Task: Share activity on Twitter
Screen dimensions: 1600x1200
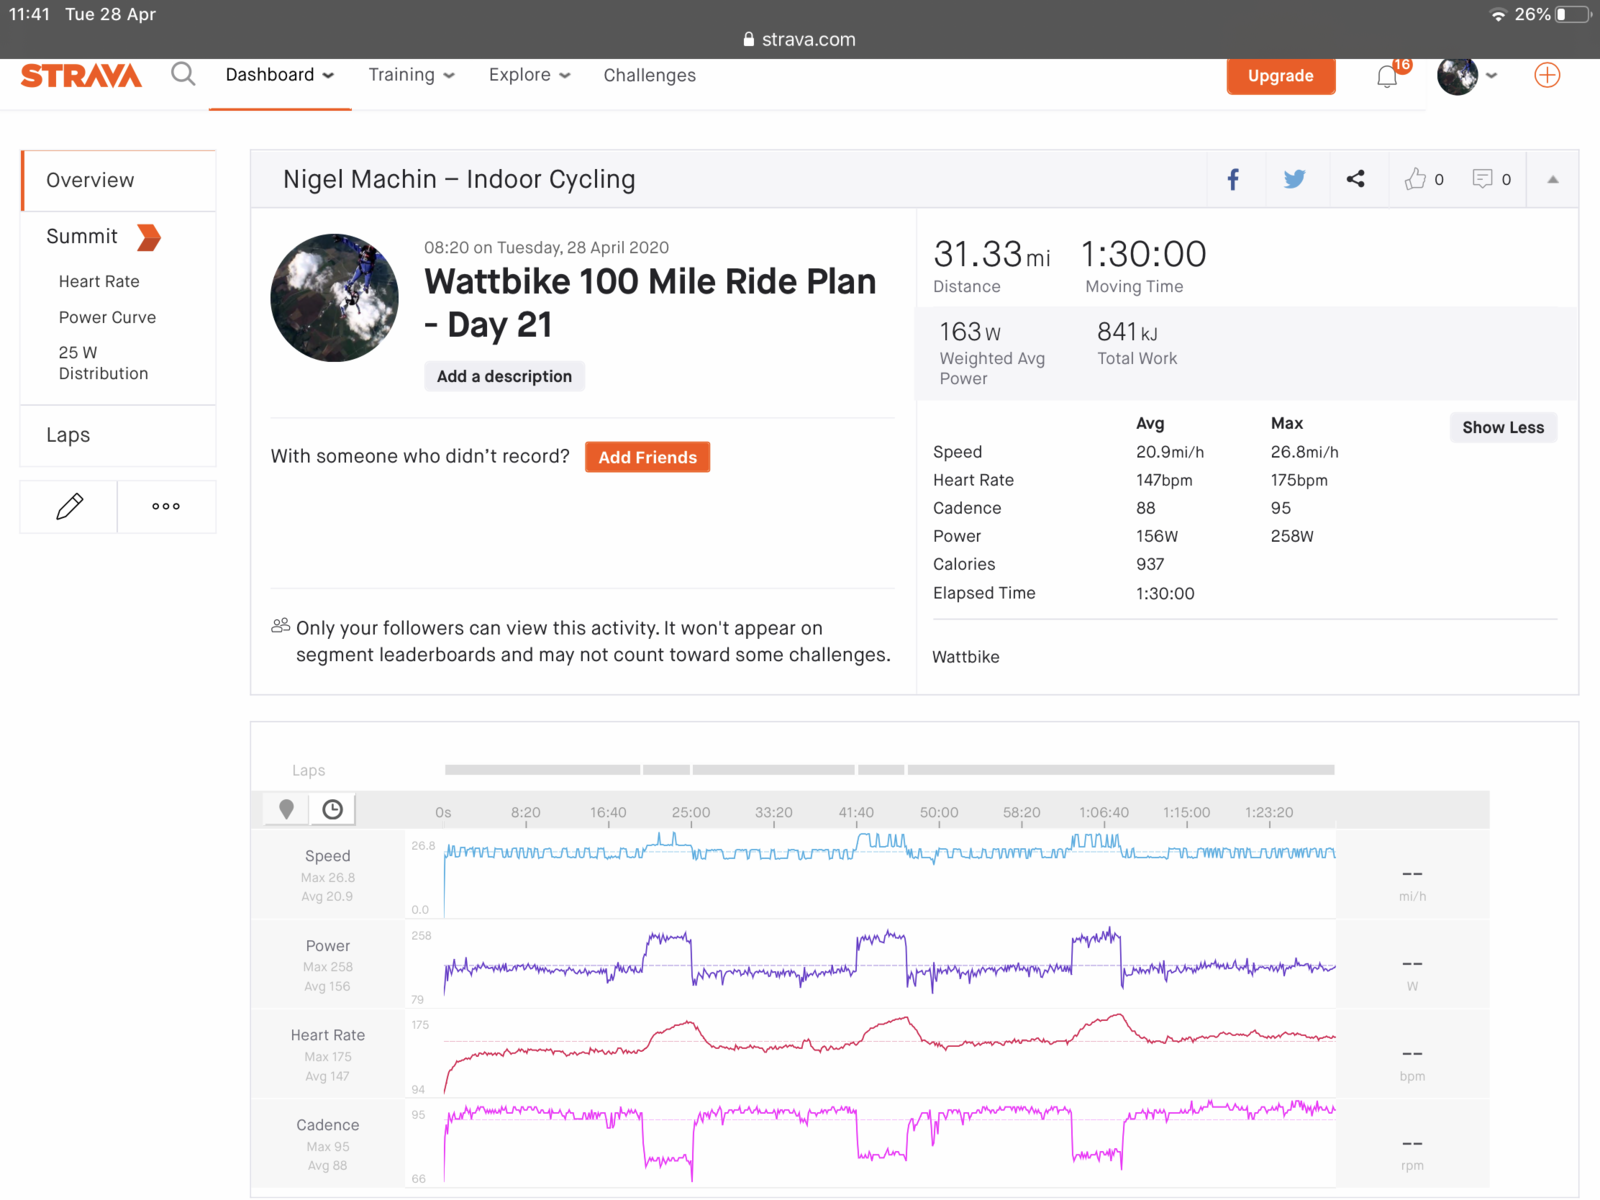Action: (x=1294, y=179)
